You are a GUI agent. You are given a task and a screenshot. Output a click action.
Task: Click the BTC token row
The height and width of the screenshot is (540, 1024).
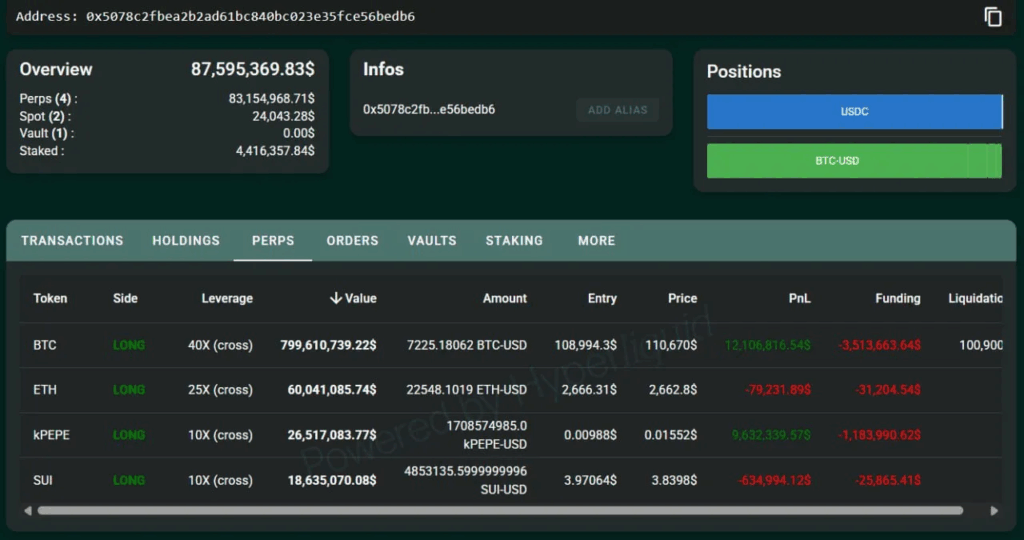45,345
